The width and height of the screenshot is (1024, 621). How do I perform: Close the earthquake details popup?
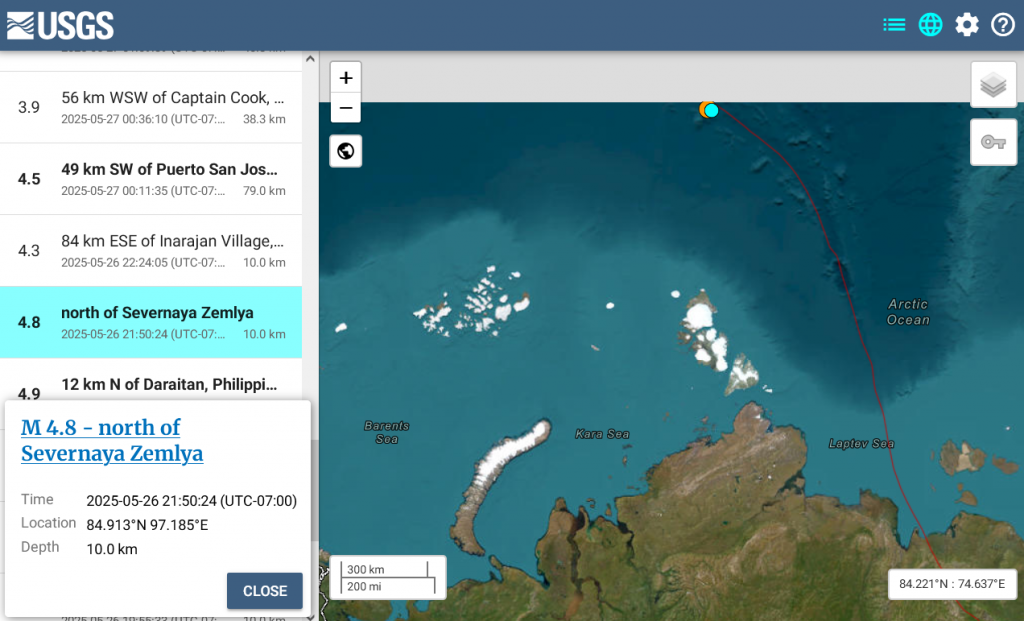point(264,590)
